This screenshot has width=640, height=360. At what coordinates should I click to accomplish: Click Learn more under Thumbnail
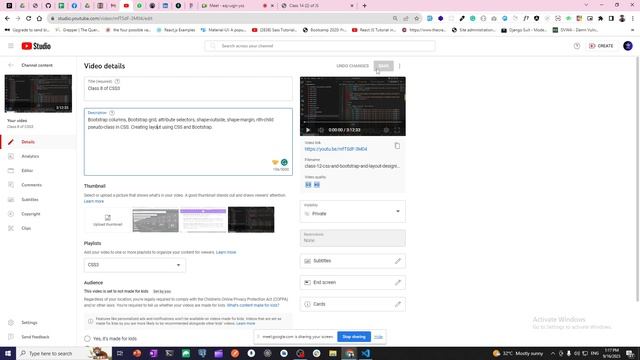[94, 201]
